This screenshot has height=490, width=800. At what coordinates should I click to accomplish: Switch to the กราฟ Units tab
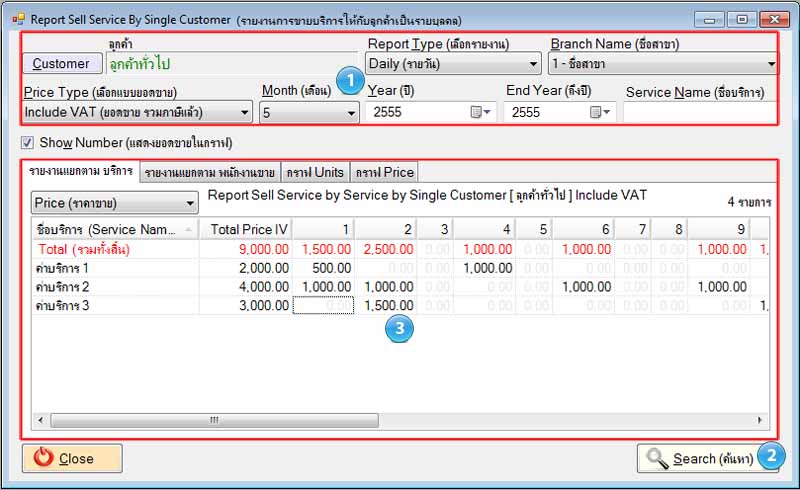(x=314, y=172)
